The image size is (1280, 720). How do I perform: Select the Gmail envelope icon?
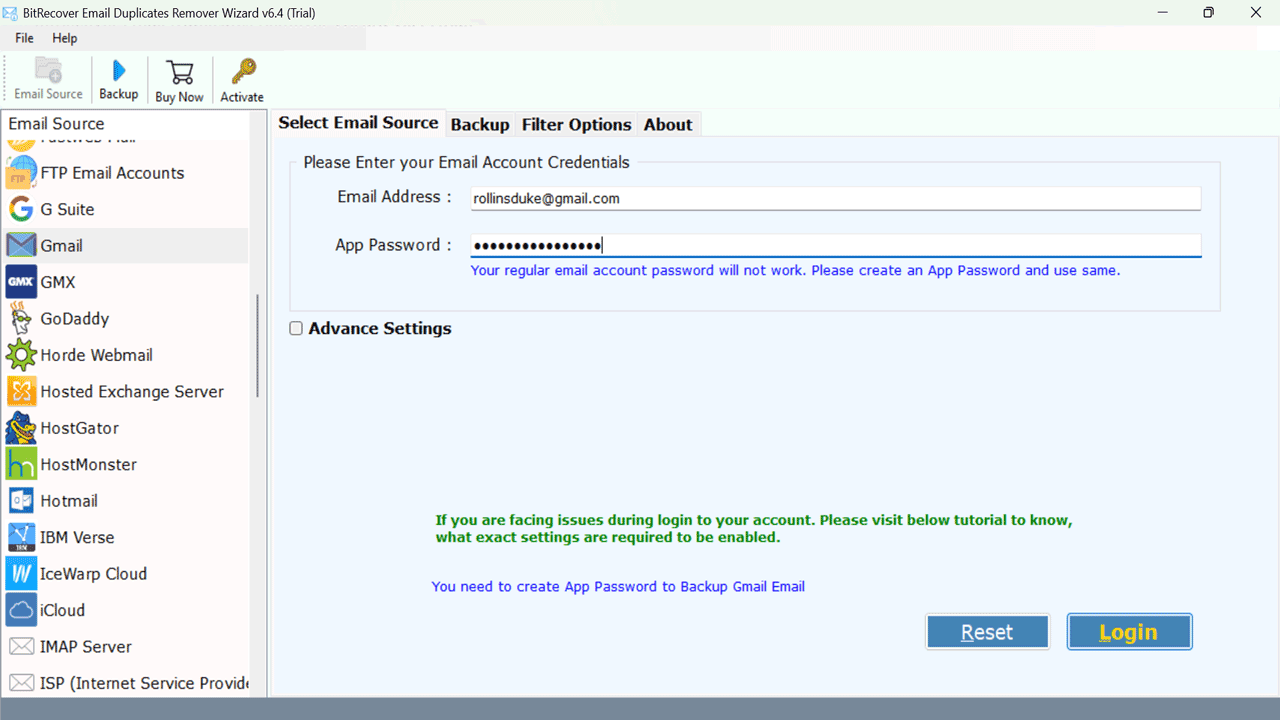pos(21,246)
